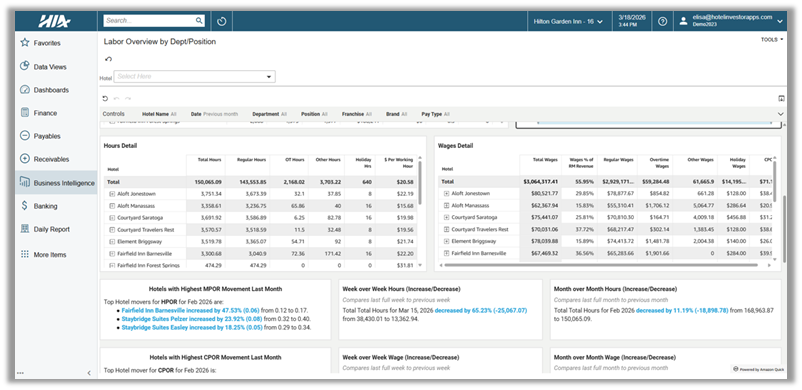Click Wages Detail scroll right arrow

pos(769,265)
